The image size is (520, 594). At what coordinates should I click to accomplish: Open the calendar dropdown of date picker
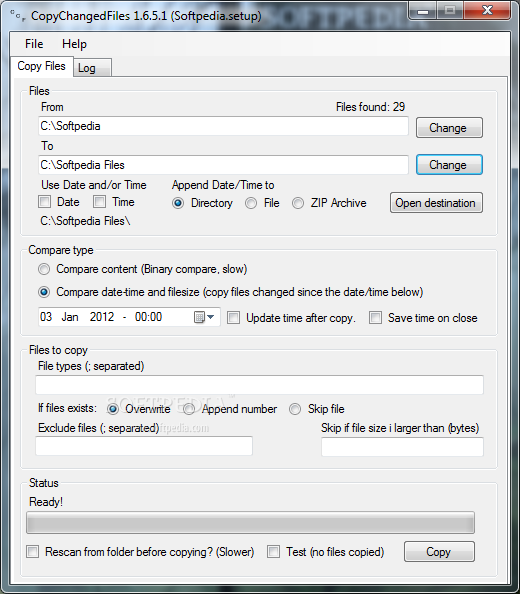click(x=205, y=317)
